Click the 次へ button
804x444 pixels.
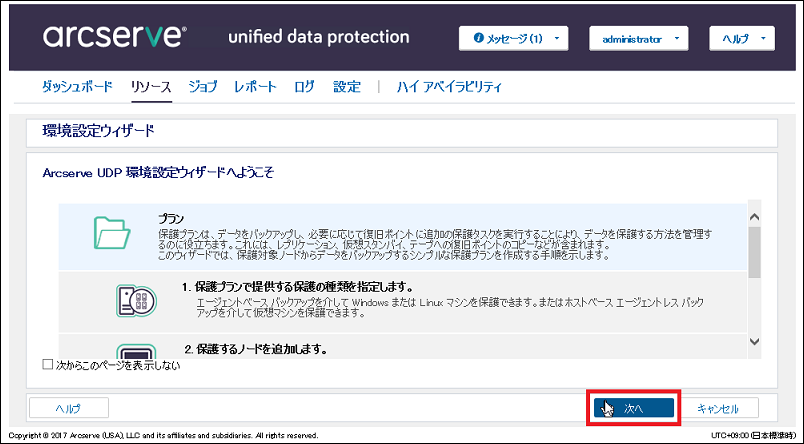(634, 408)
